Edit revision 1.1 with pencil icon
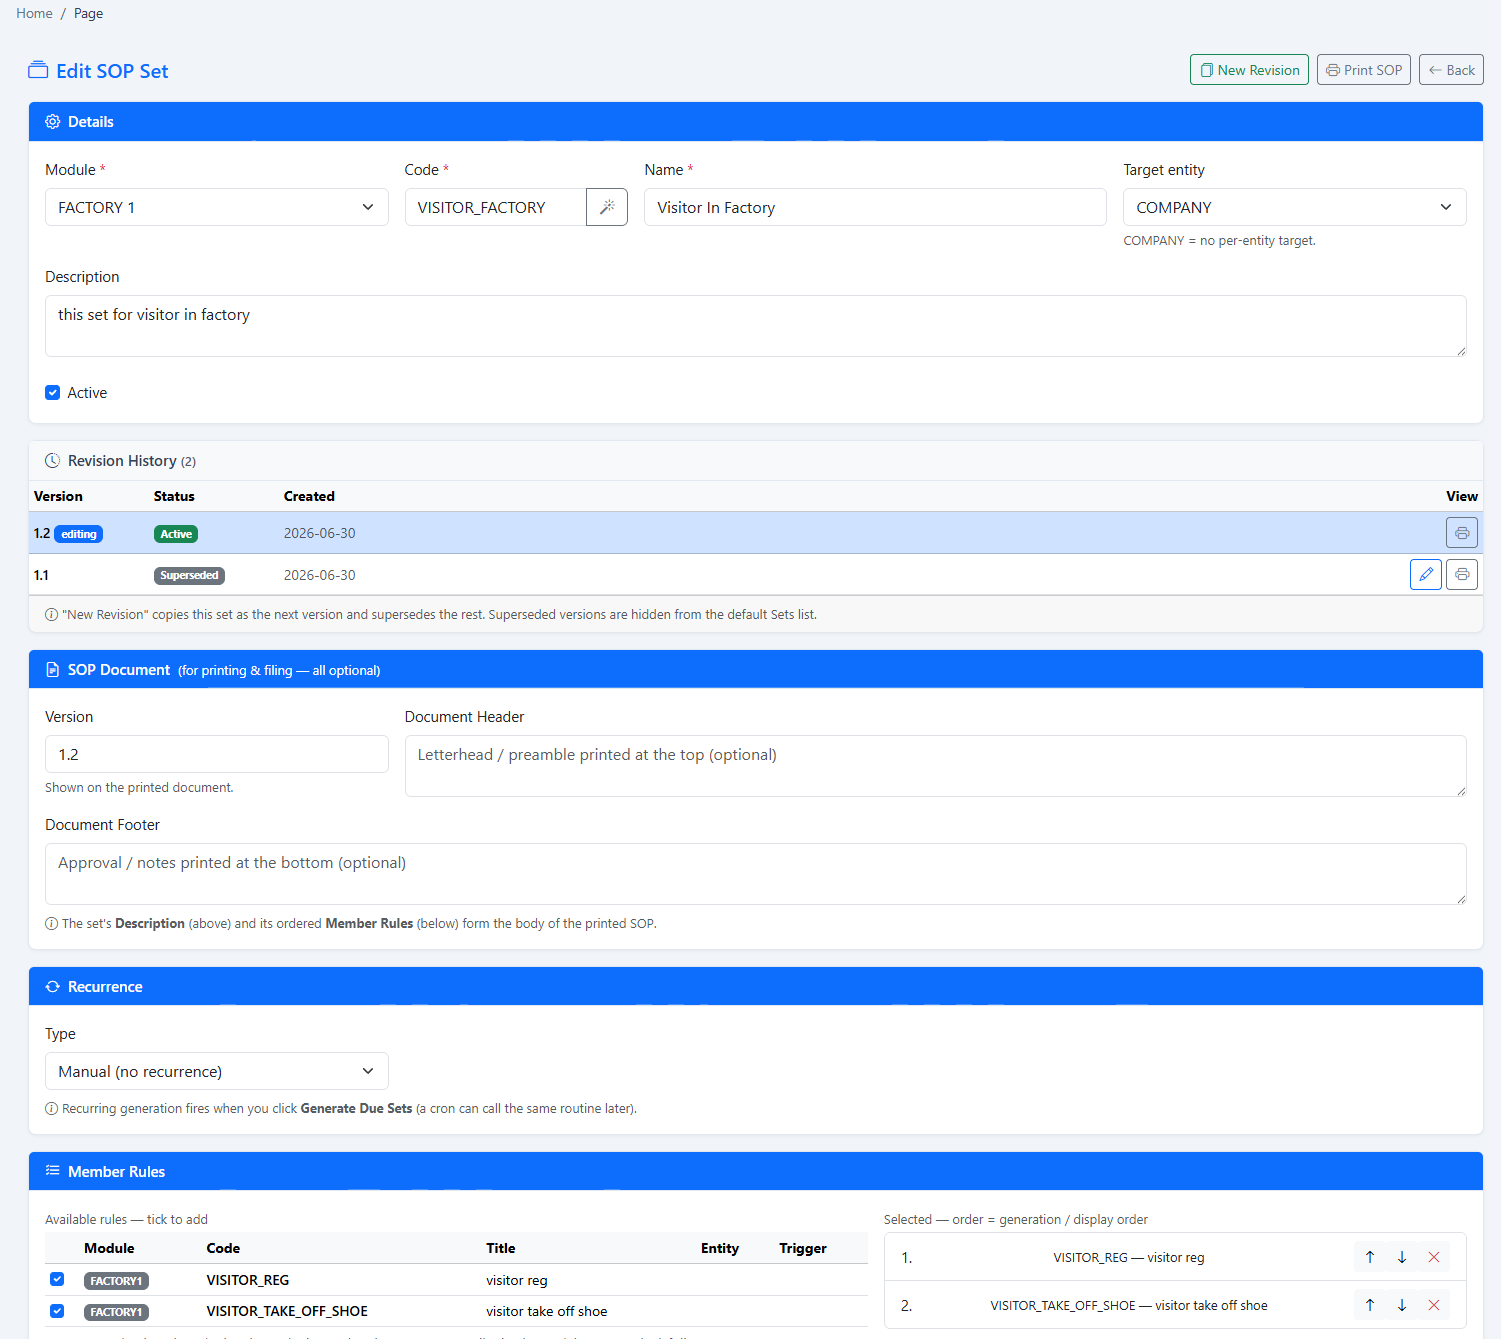This screenshot has width=1501, height=1339. click(x=1426, y=574)
